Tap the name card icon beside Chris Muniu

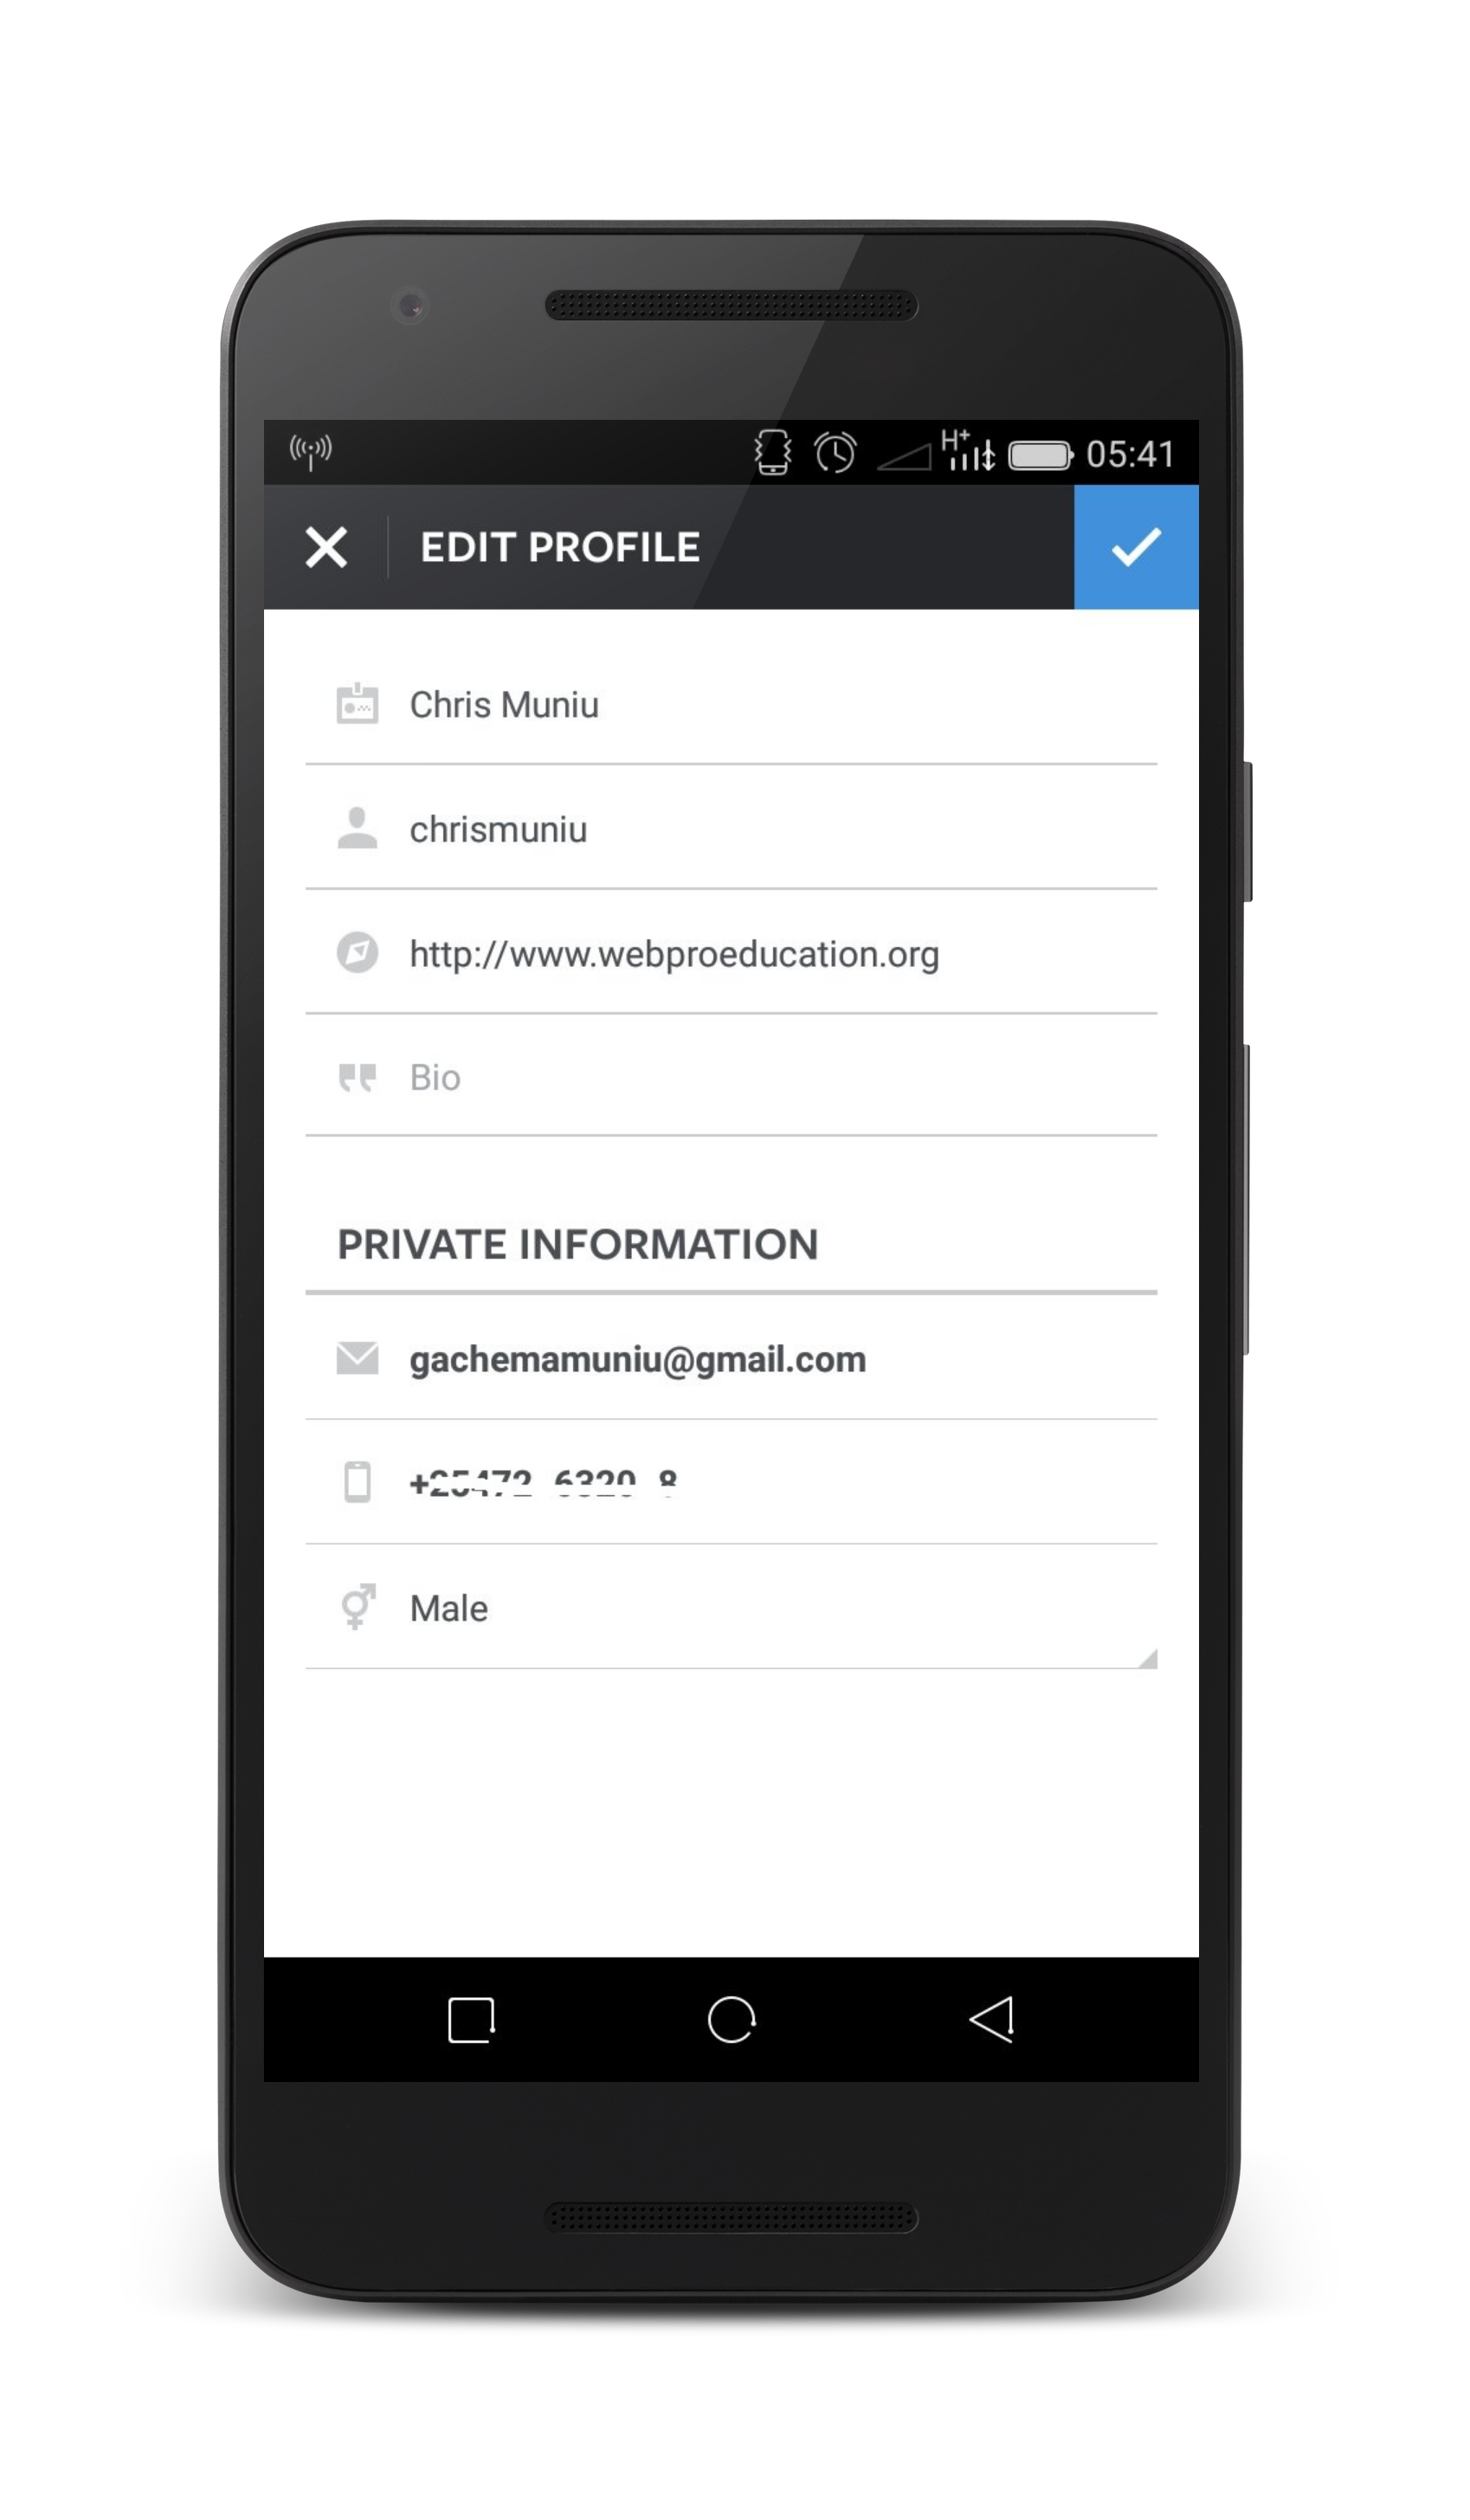357,704
